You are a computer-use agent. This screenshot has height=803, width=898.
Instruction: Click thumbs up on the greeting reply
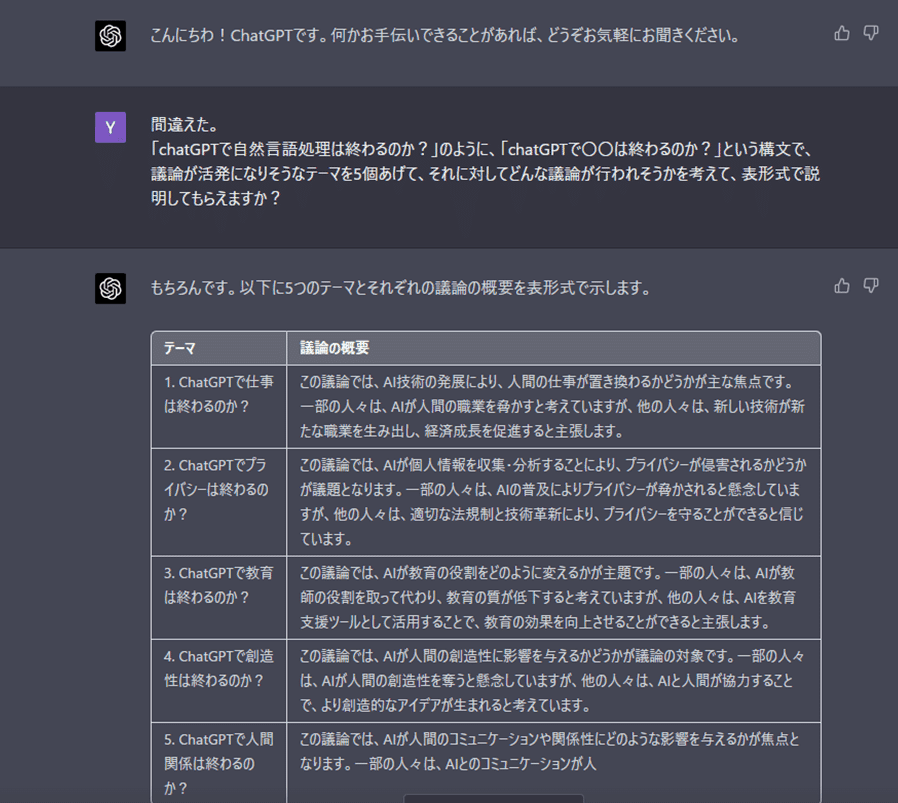[x=841, y=34]
